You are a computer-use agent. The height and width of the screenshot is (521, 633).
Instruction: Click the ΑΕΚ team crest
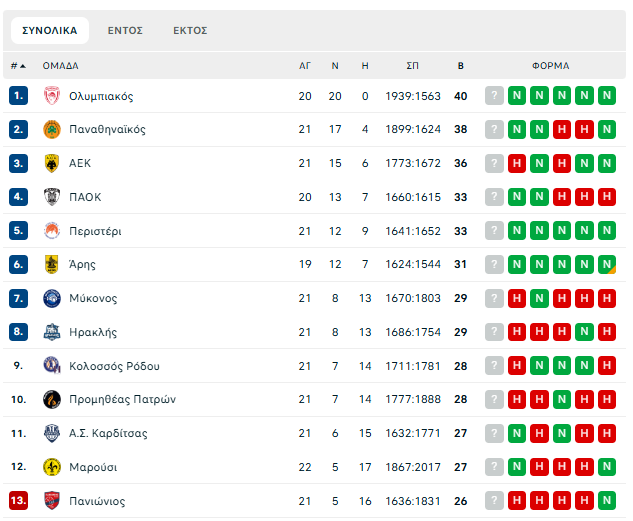point(52,163)
